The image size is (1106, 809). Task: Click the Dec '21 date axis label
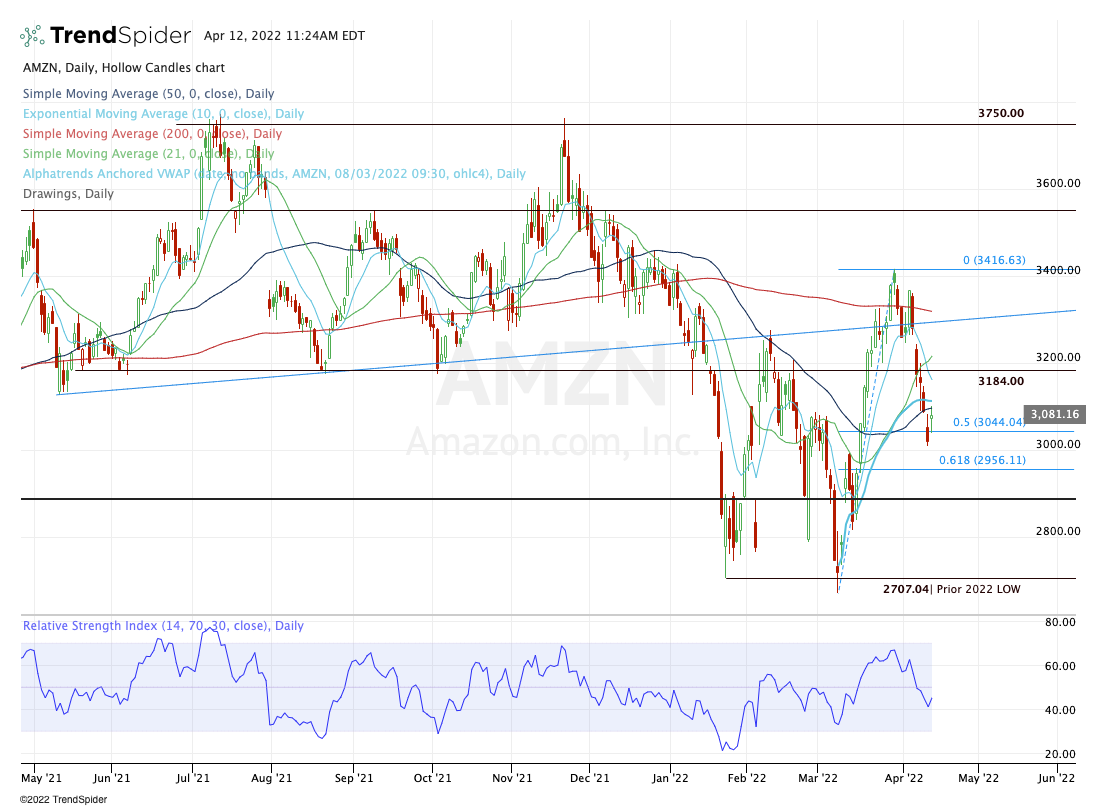pyautogui.click(x=590, y=778)
